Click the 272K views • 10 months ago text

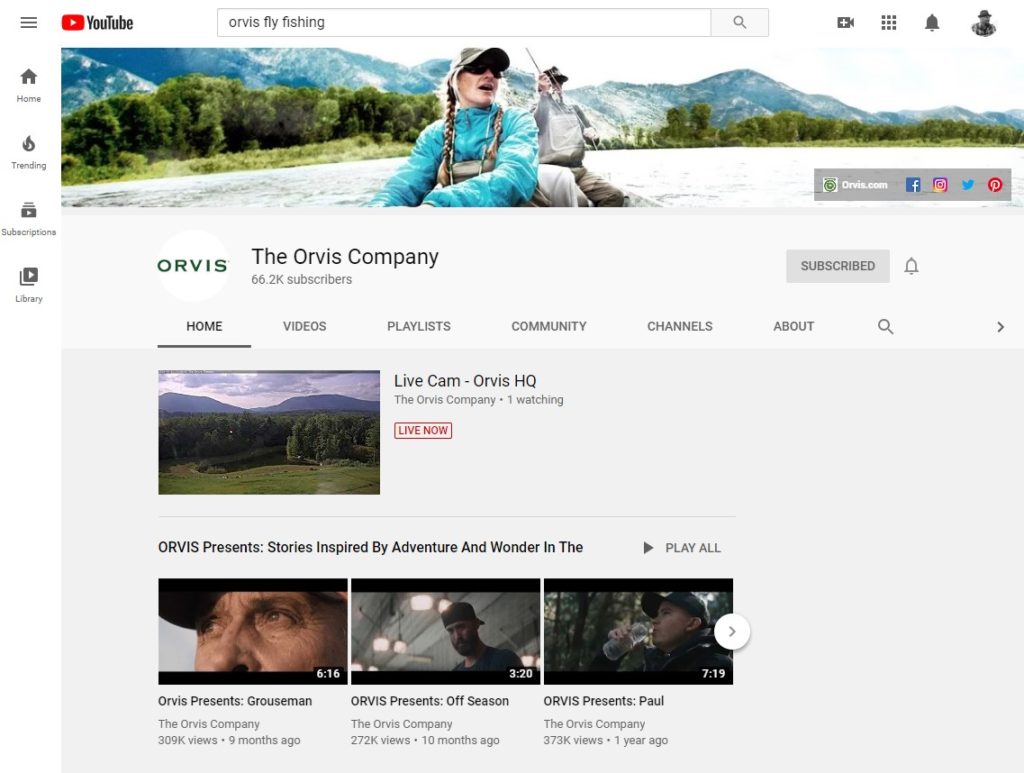pyautogui.click(x=425, y=740)
